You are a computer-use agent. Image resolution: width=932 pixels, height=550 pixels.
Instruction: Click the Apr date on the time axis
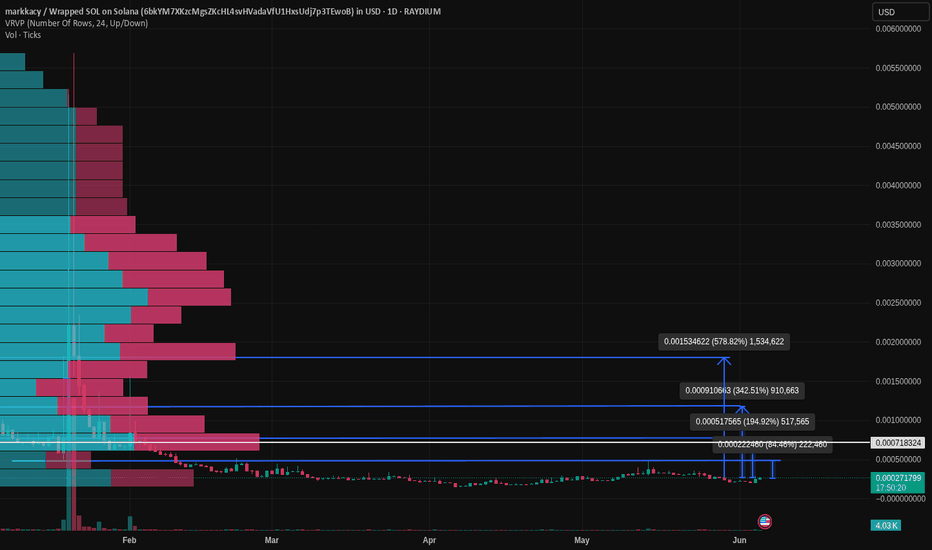pos(429,540)
